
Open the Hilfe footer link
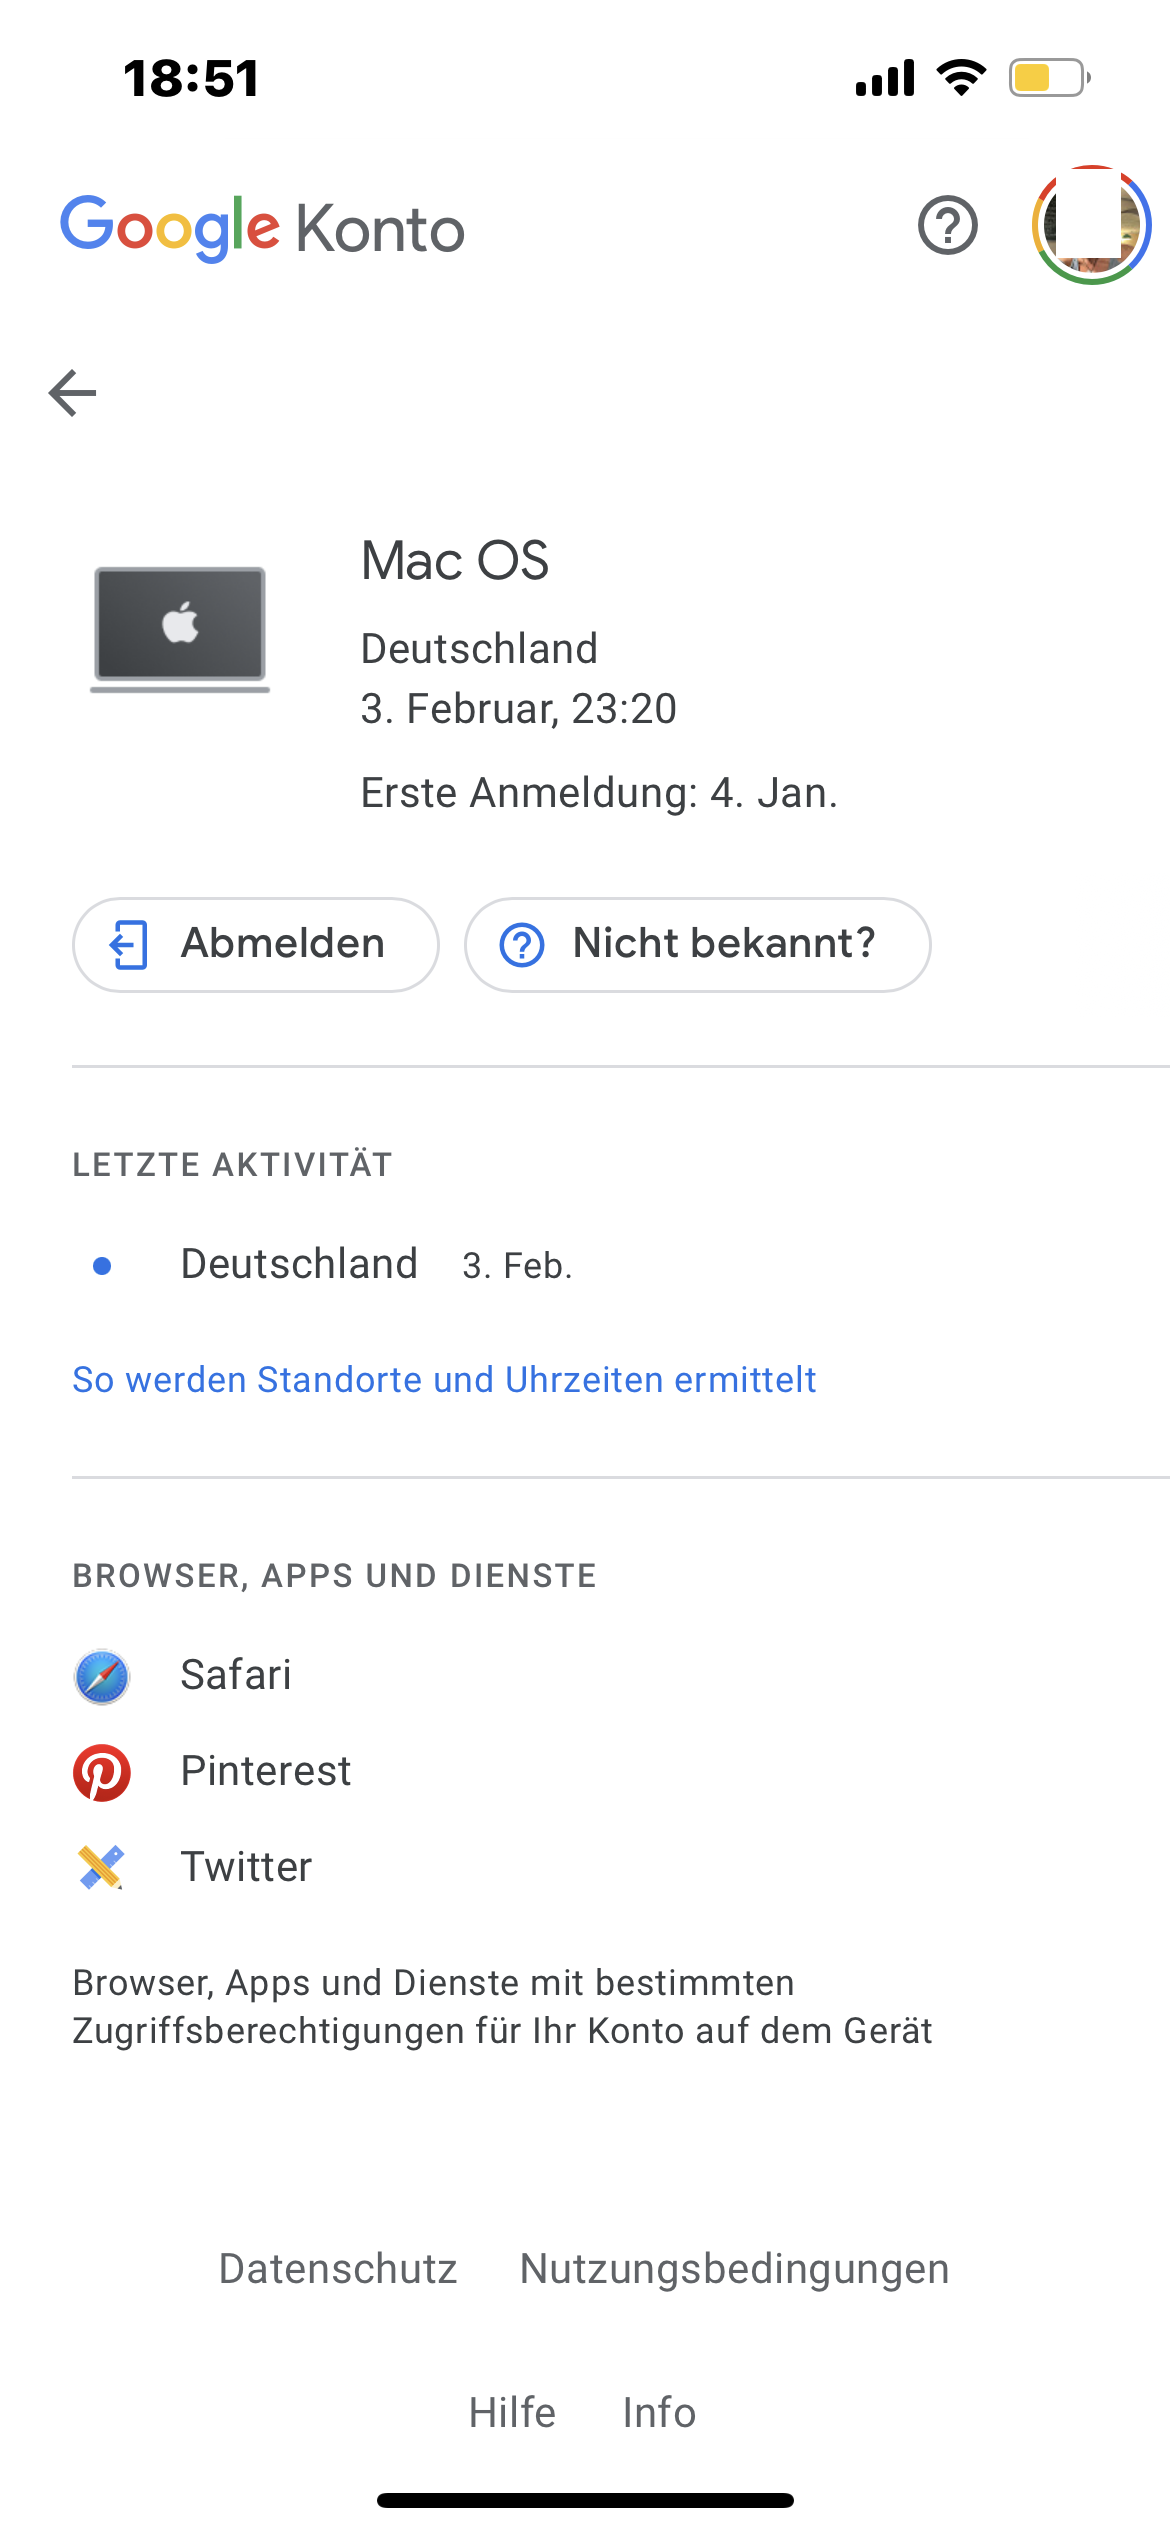(512, 2413)
